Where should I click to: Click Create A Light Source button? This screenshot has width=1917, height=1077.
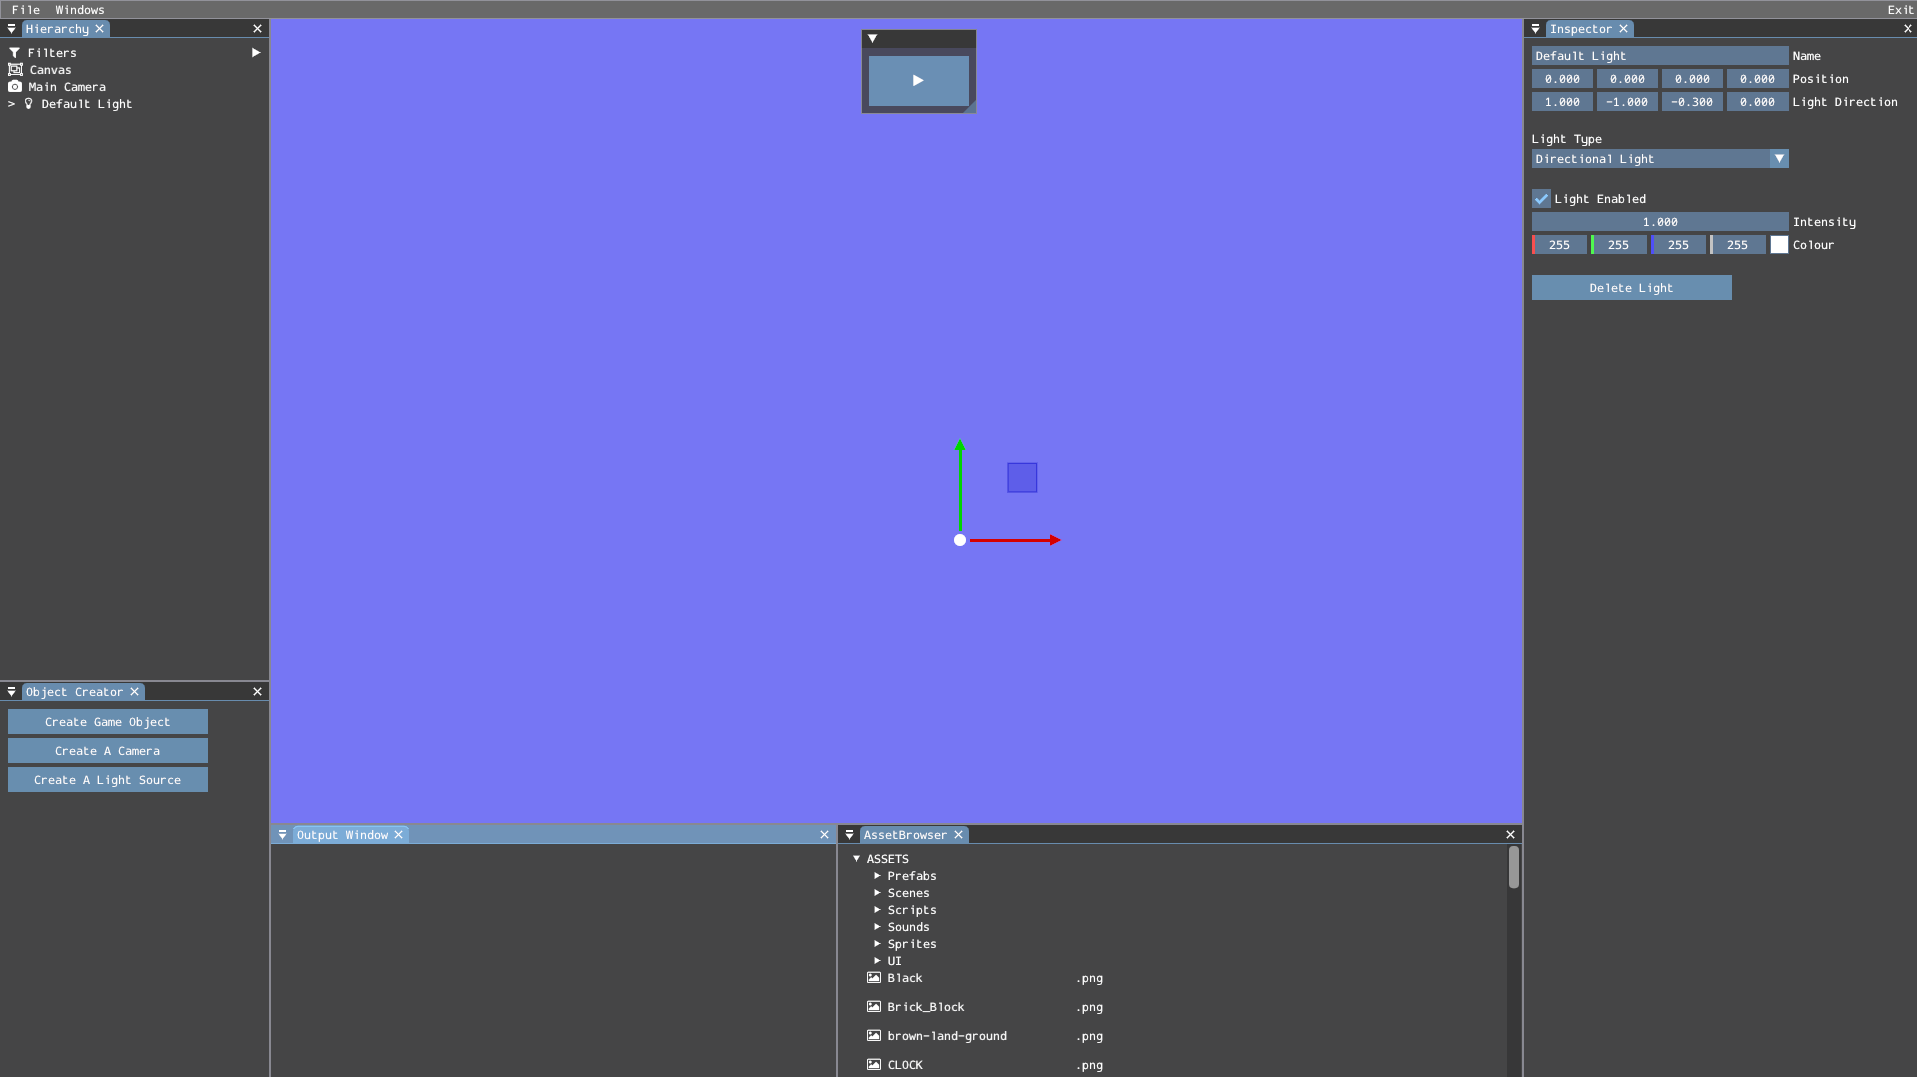click(108, 779)
